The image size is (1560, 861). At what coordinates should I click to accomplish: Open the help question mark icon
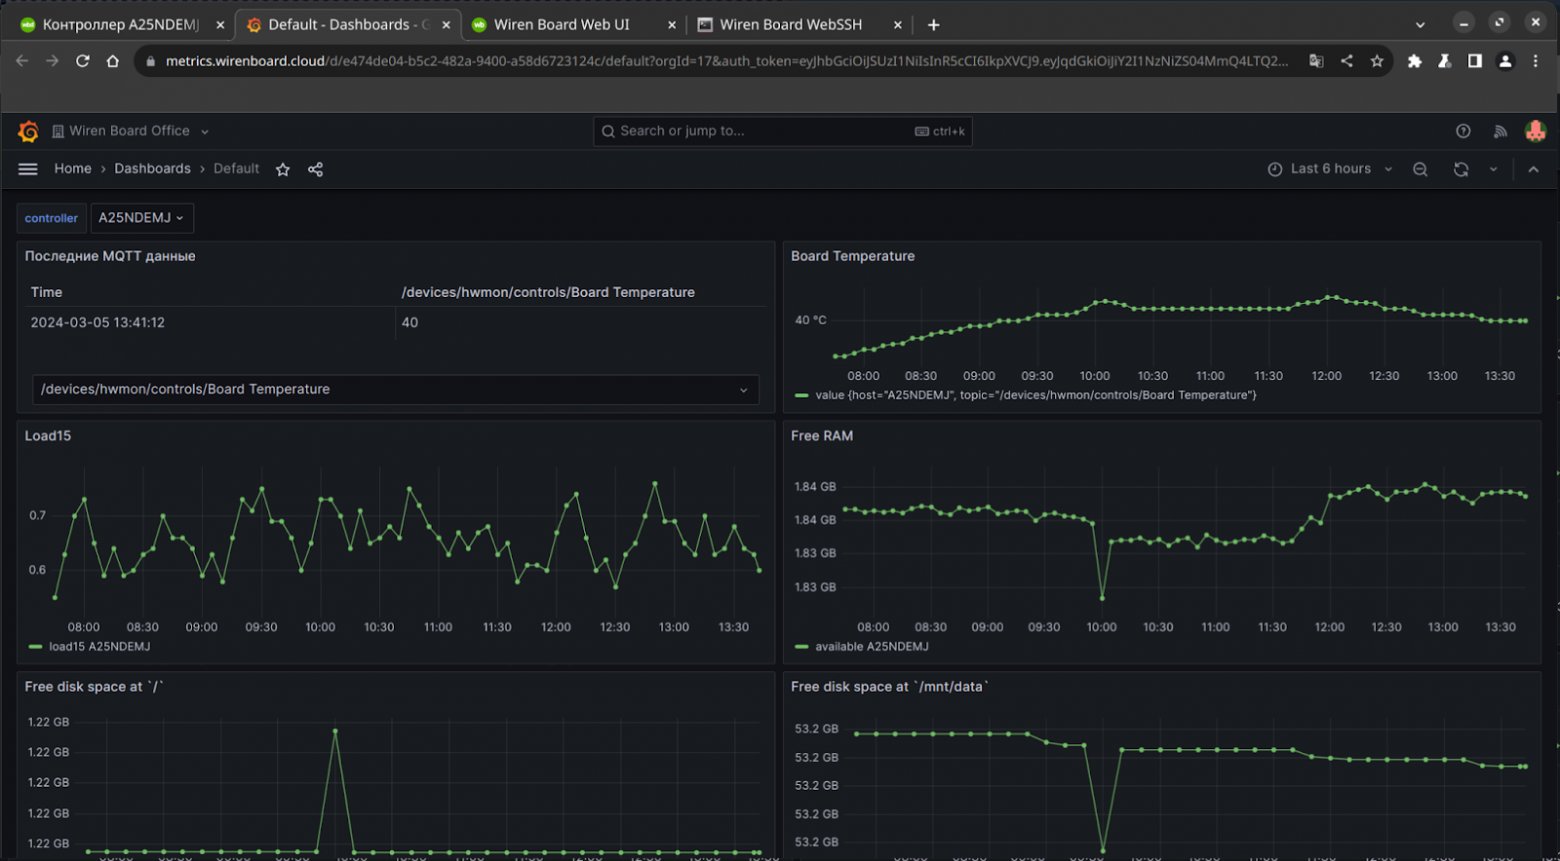(x=1463, y=131)
